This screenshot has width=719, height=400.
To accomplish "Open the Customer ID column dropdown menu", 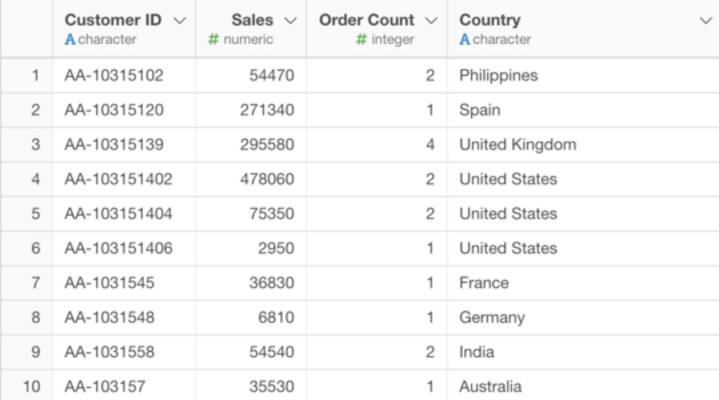I will [x=180, y=20].
